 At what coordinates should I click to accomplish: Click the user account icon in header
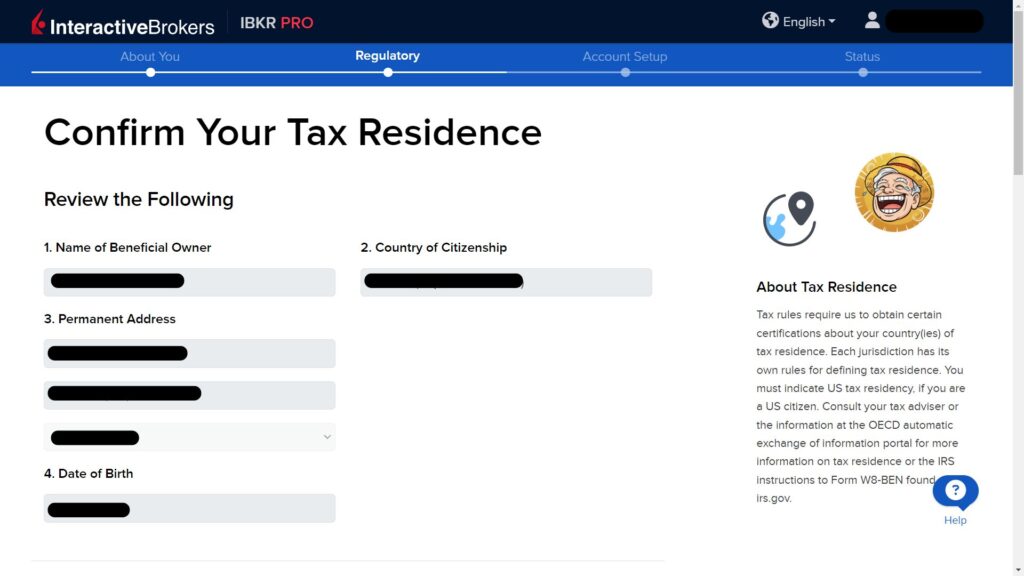871,20
